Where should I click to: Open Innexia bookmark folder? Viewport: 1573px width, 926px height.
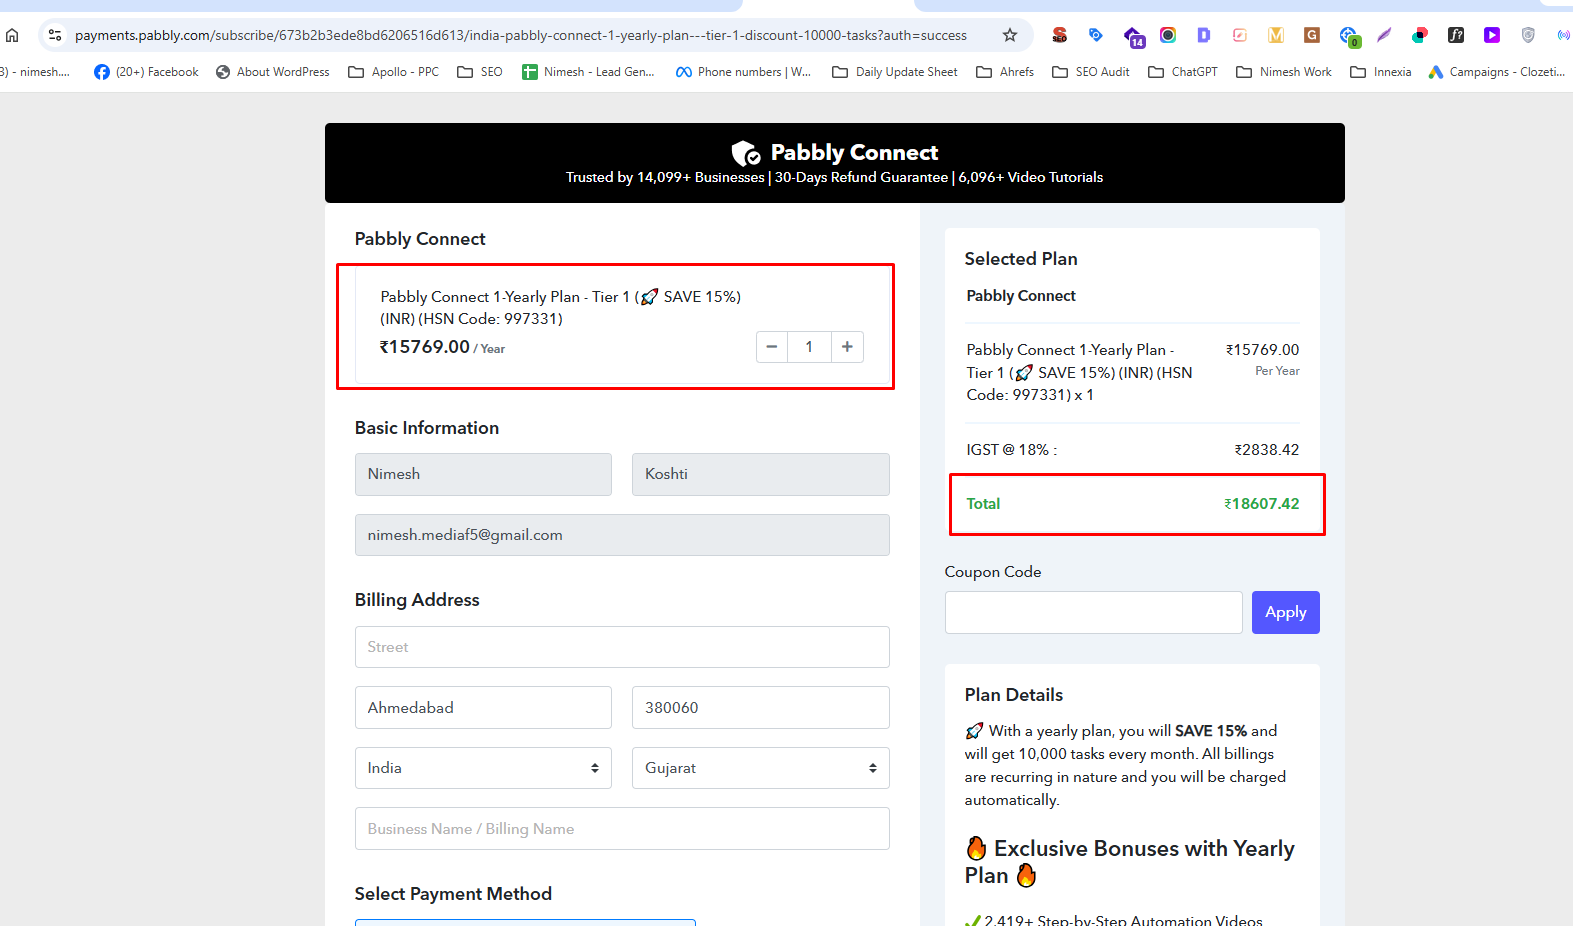tap(1380, 72)
